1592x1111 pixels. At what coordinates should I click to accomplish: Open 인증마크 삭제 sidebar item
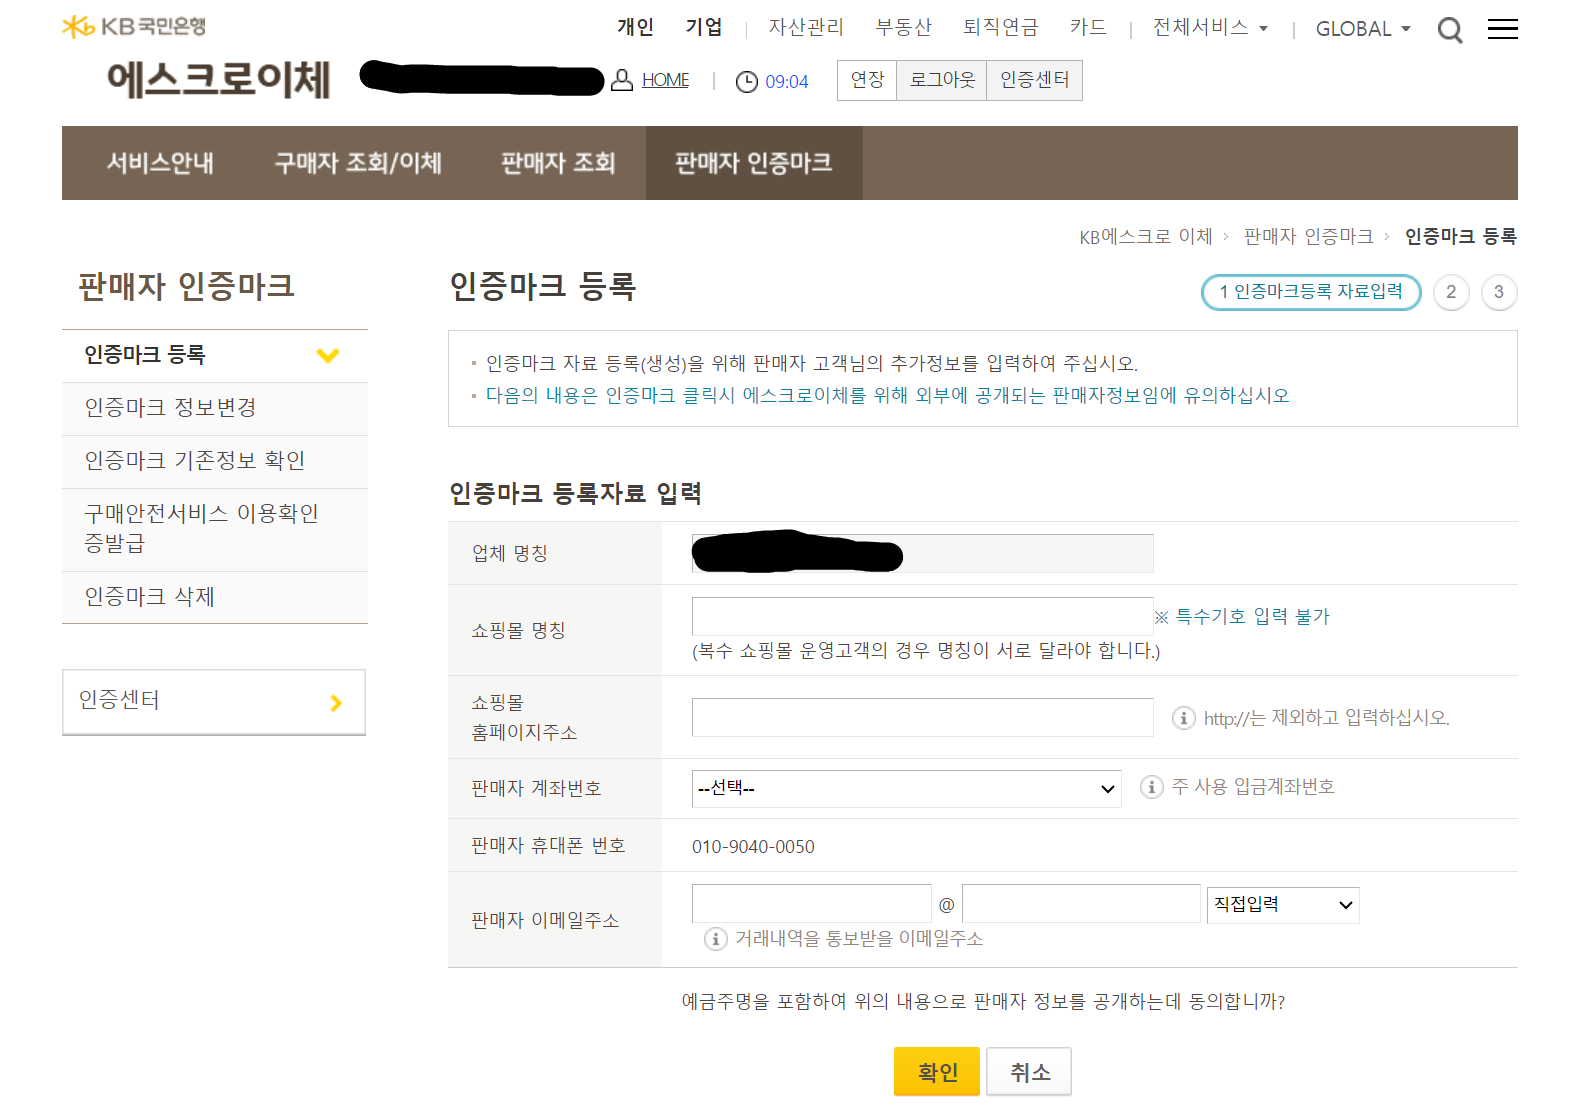point(215,597)
